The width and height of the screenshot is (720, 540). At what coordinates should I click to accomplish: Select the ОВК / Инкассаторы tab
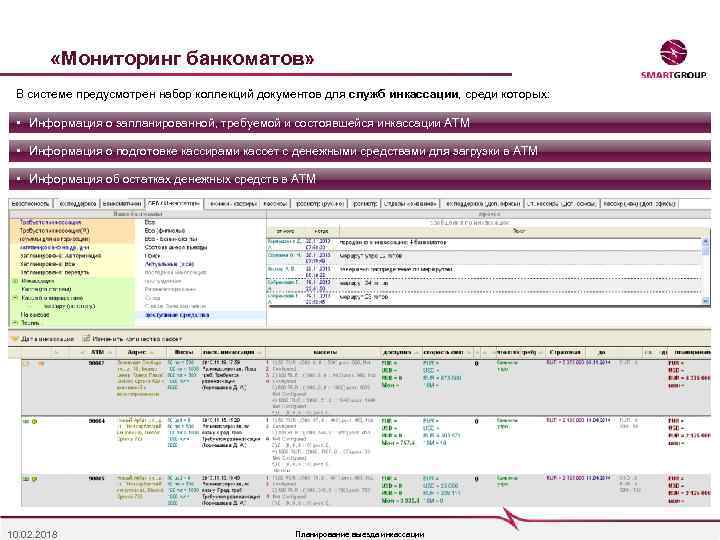coord(174,203)
